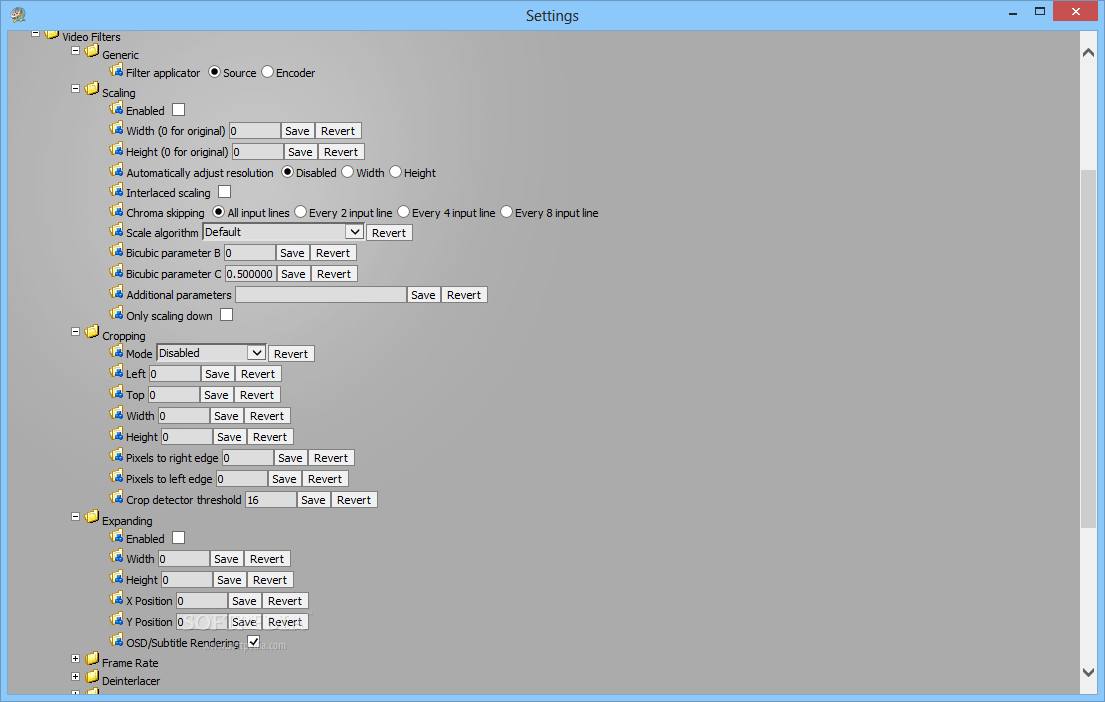
Task: Enable the Expanding checkbox
Action: pos(178,538)
